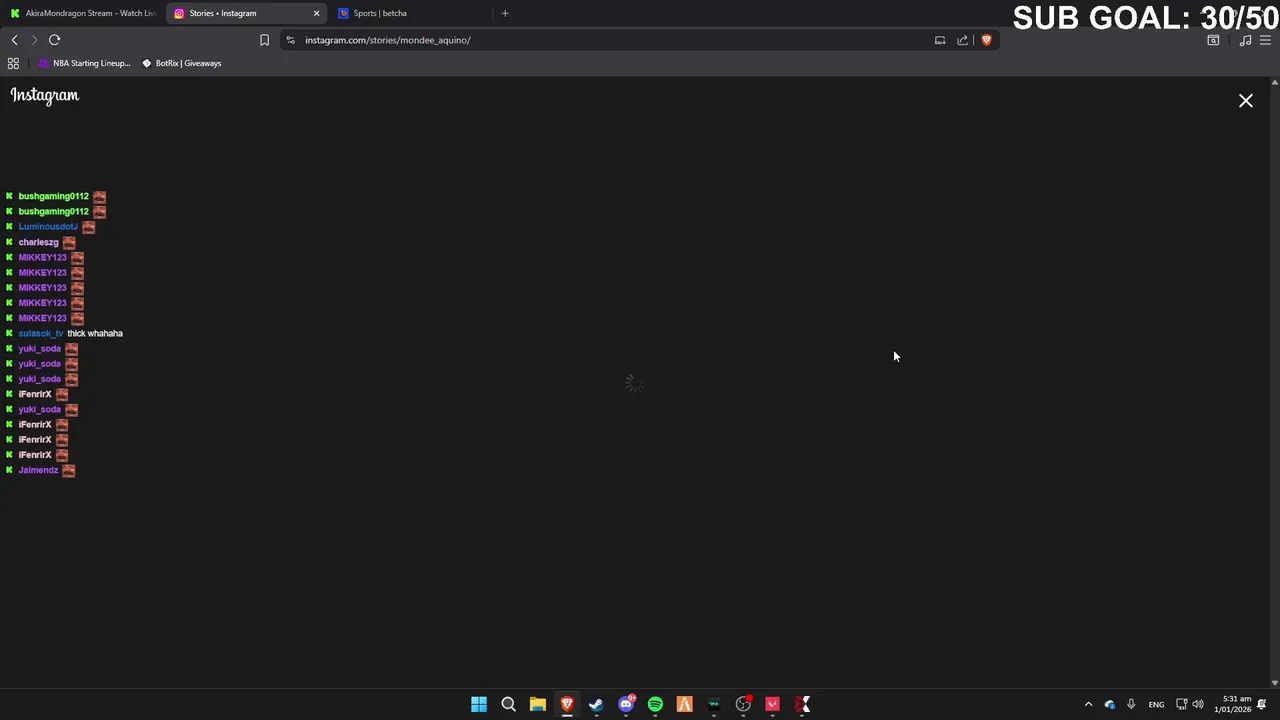Bookmark this page

264,40
